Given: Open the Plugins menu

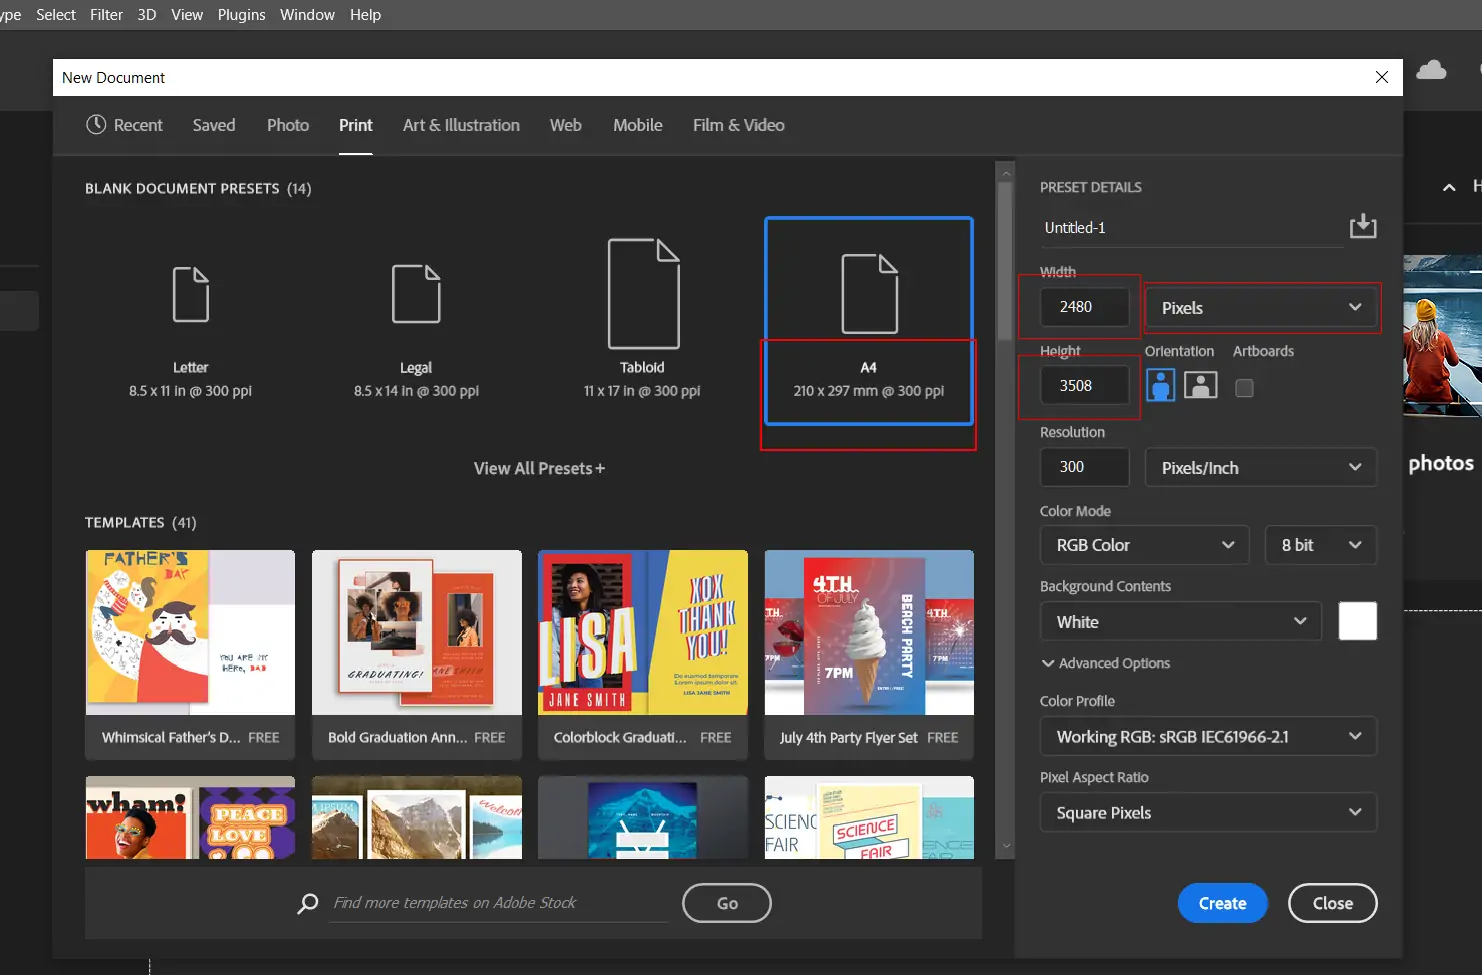Looking at the screenshot, I should point(242,15).
